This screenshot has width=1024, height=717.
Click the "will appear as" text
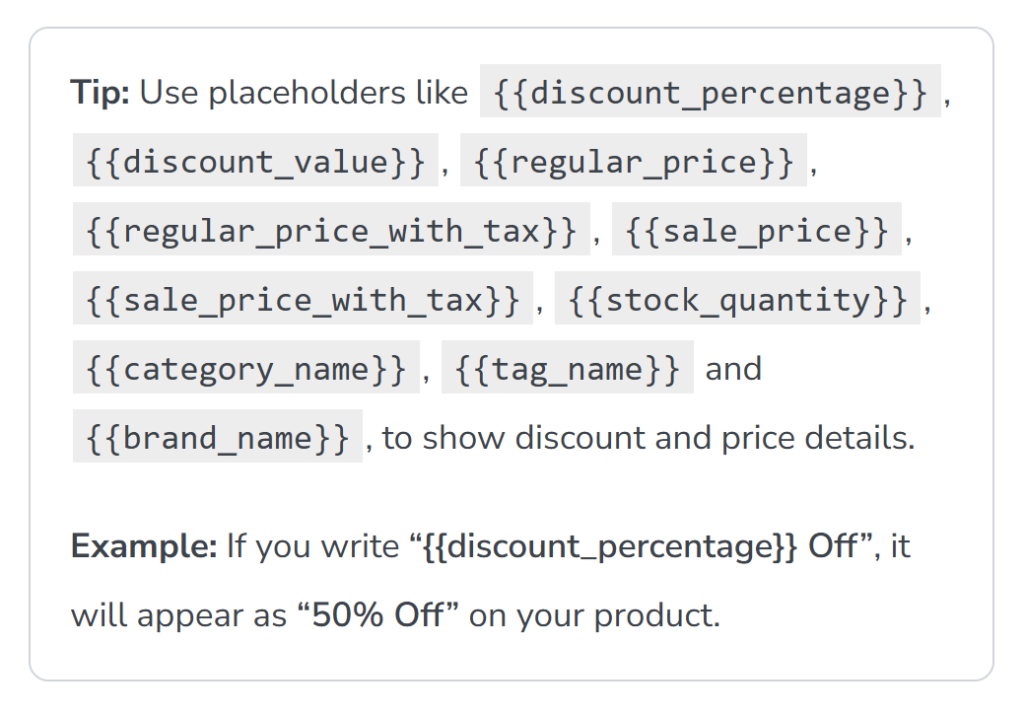[178, 614]
